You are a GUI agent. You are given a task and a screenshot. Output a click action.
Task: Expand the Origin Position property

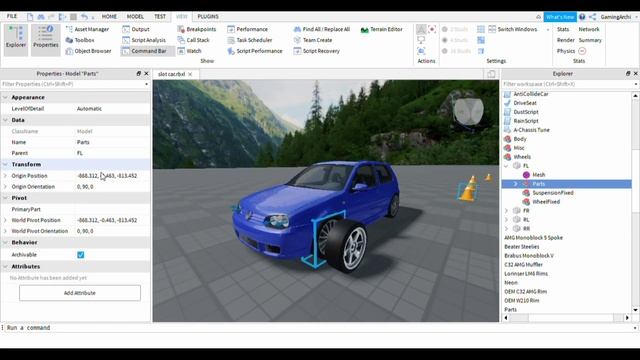5,176
